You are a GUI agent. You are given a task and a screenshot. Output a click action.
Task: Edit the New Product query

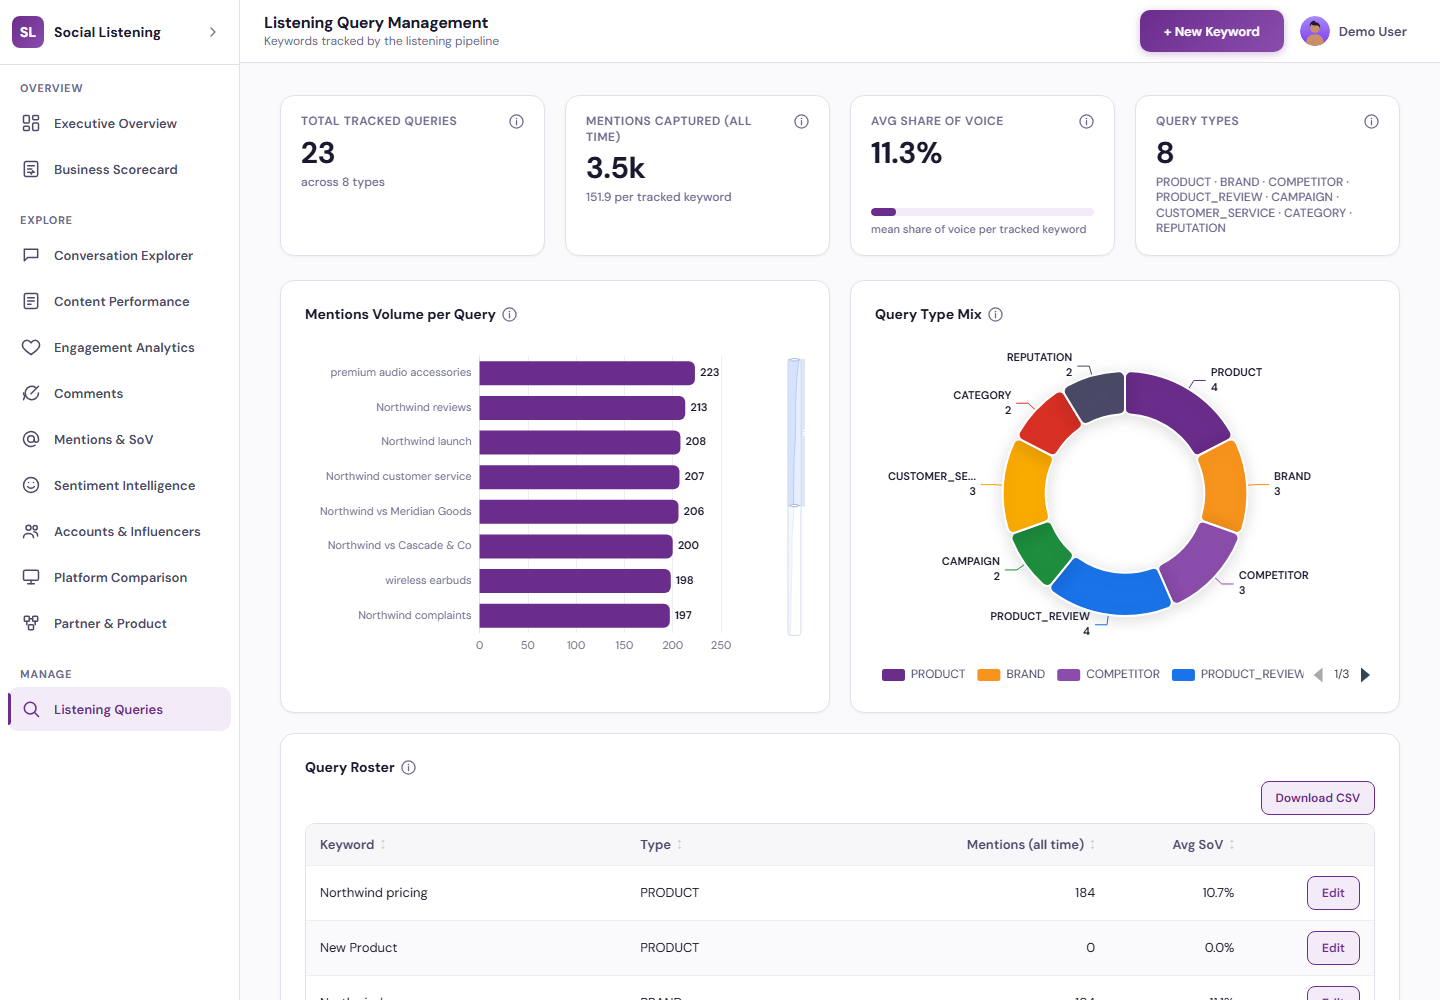(x=1333, y=948)
